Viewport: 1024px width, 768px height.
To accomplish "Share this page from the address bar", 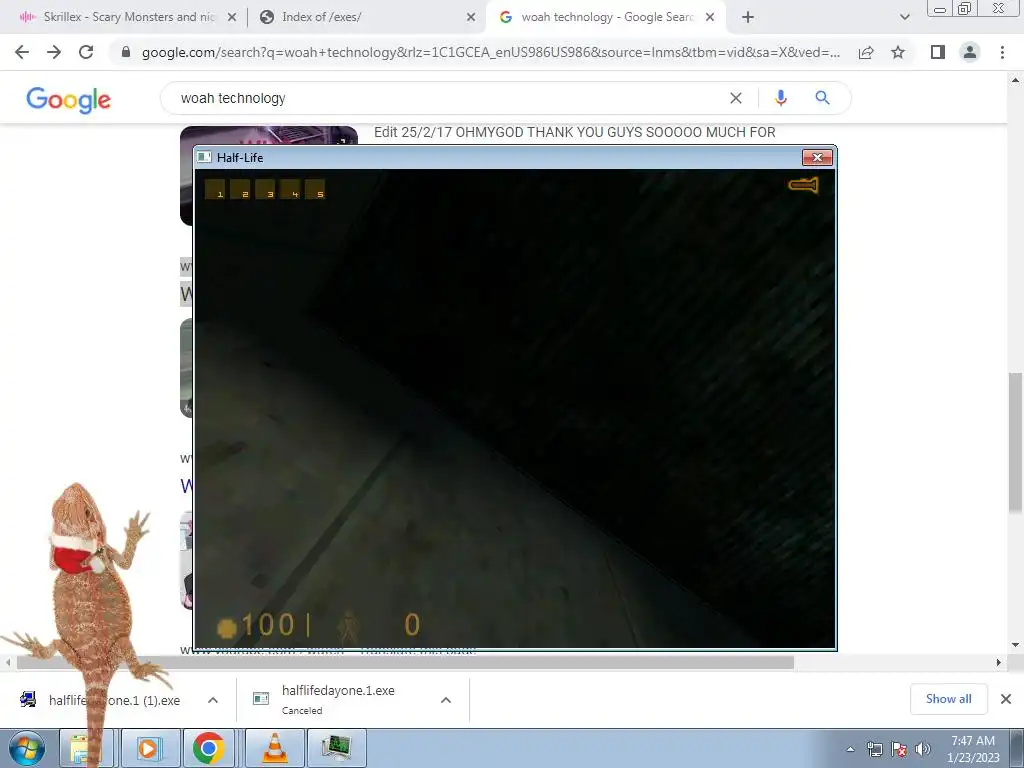I will pyautogui.click(x=866, y=52).
